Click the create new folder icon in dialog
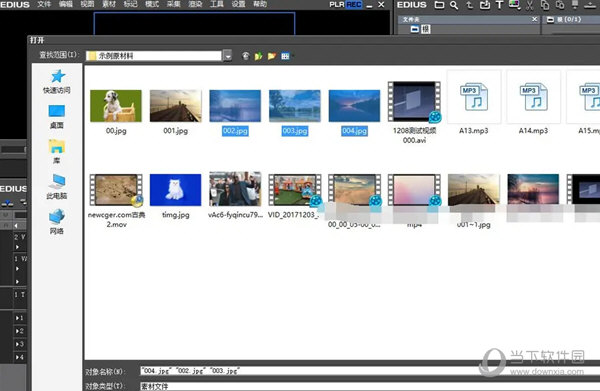600x391 pixels. pos(272,56)
